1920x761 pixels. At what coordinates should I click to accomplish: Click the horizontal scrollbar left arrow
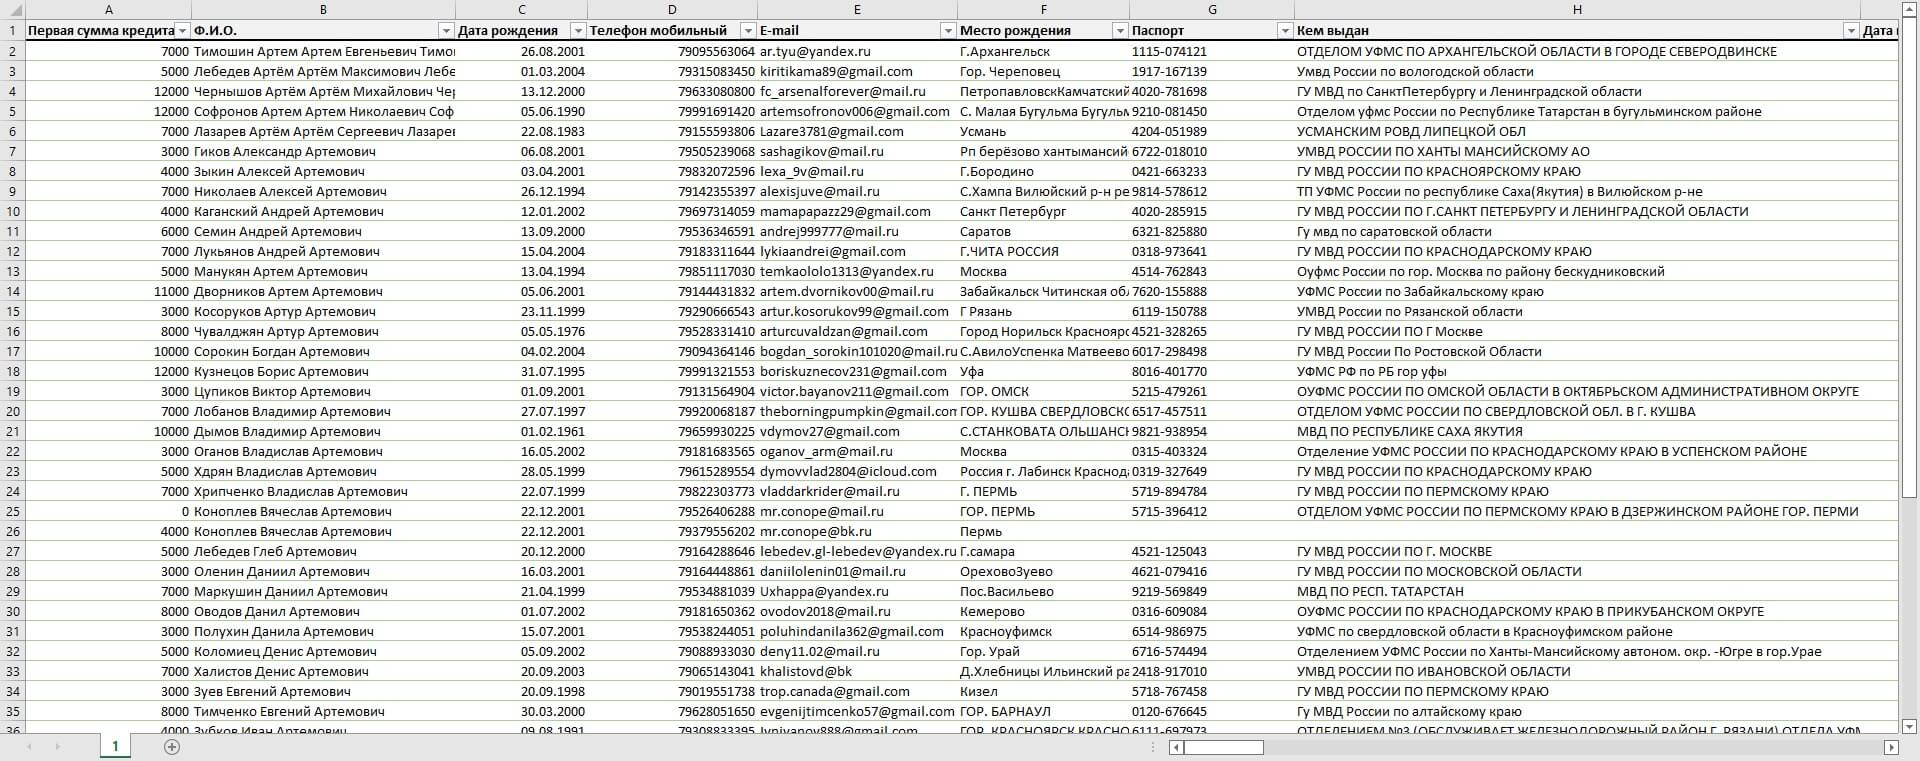tap(1177, 747)
